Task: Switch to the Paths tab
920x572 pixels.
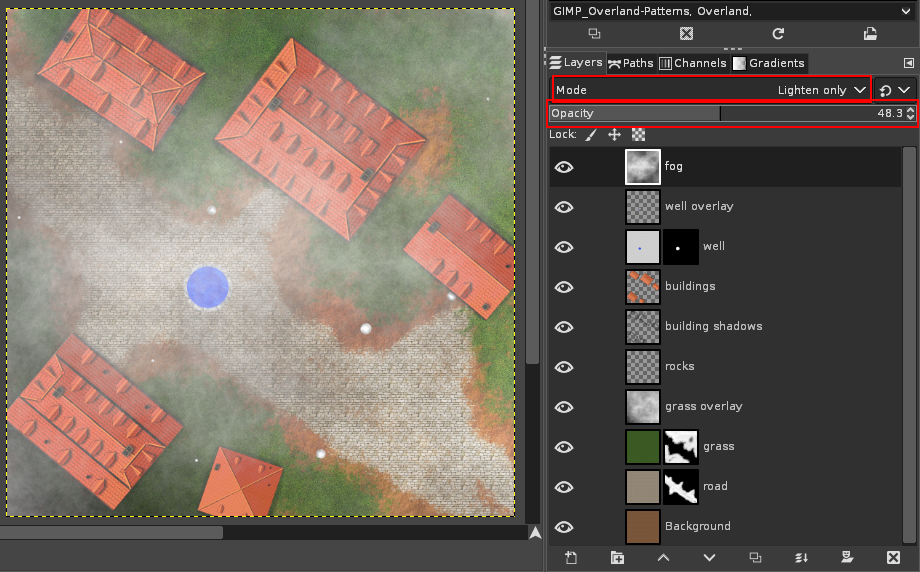Action: tap(631, 63)
